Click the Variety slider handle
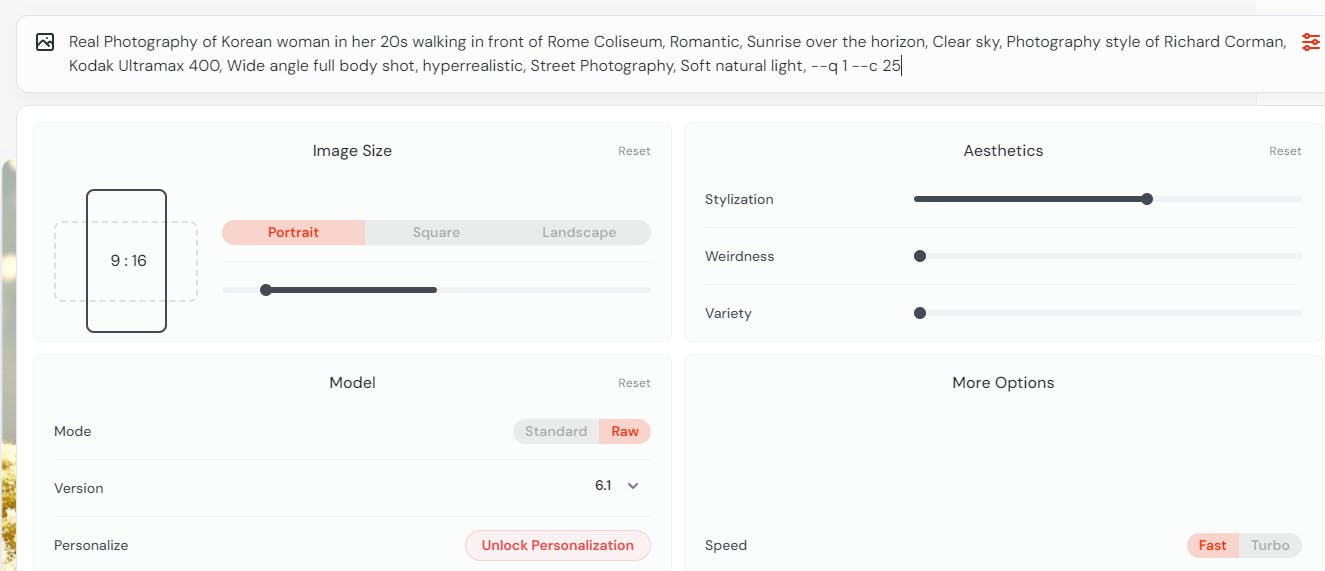 coord(920,313)
